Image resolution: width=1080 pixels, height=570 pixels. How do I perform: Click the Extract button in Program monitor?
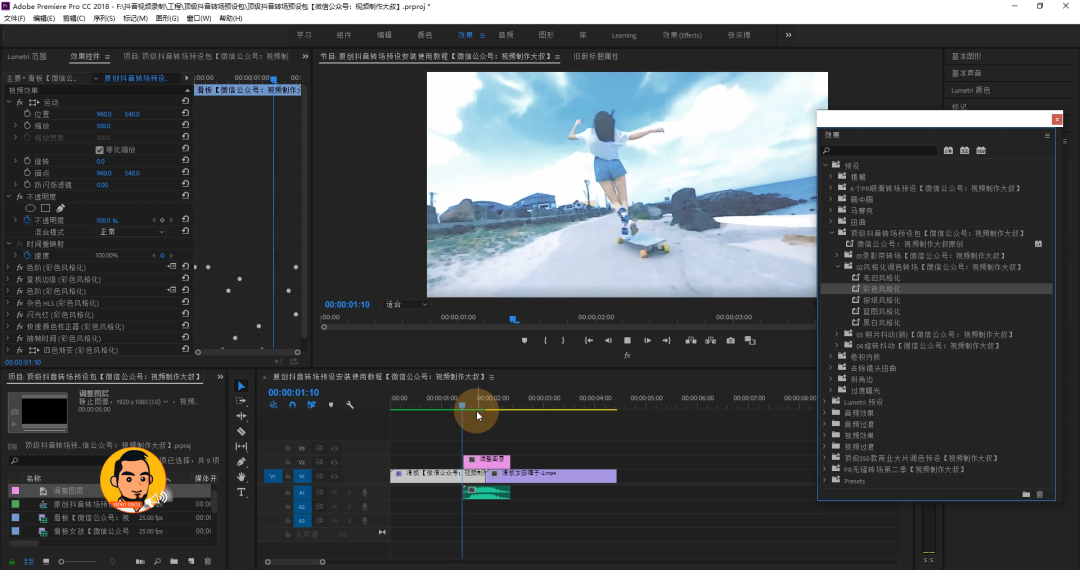710,340
